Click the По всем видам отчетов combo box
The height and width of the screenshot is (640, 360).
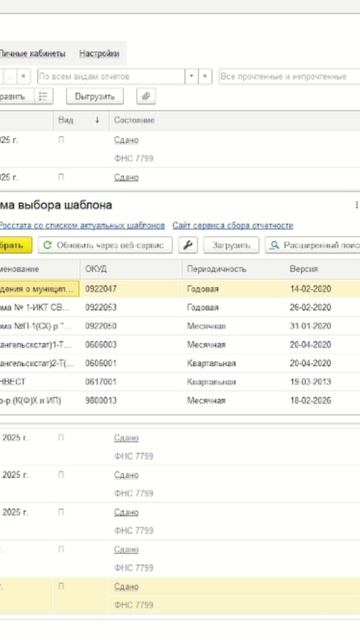111,76
